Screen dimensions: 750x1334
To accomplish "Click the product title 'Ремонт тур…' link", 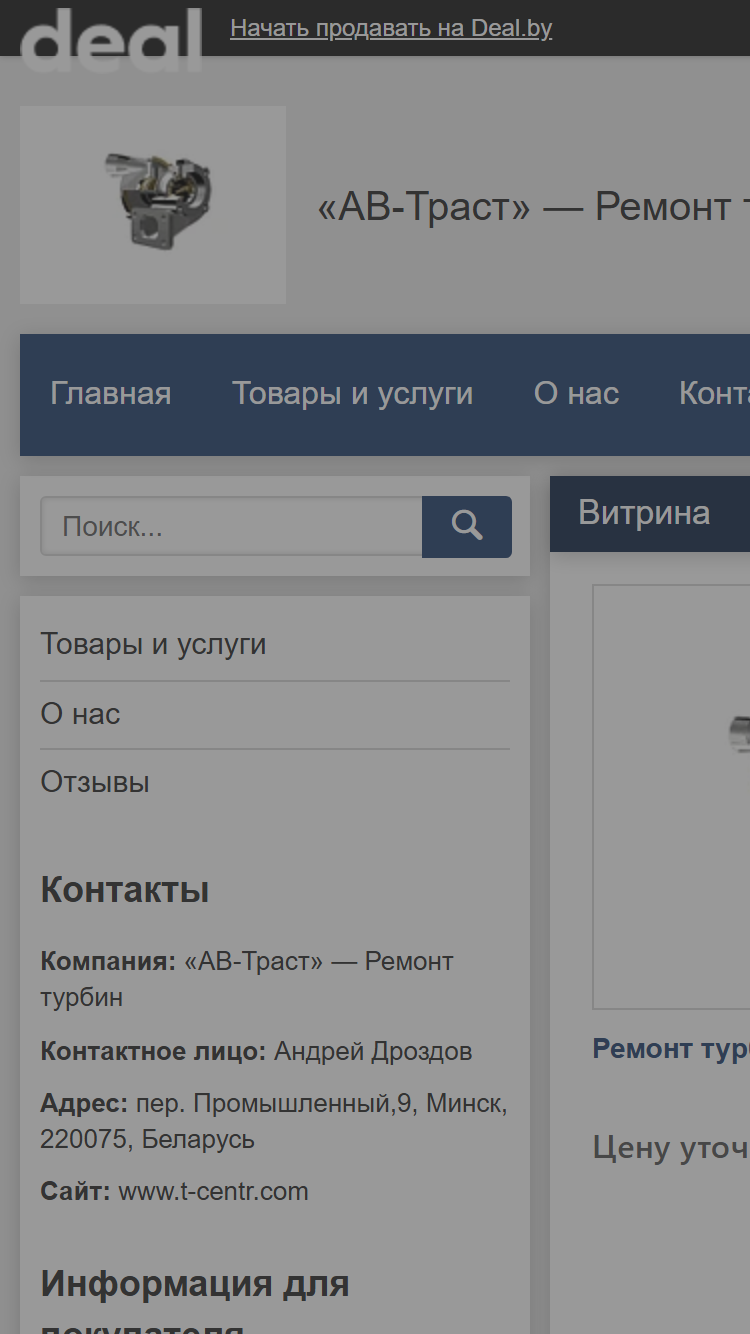I will pyautogui.click(x=671, y=1048).
